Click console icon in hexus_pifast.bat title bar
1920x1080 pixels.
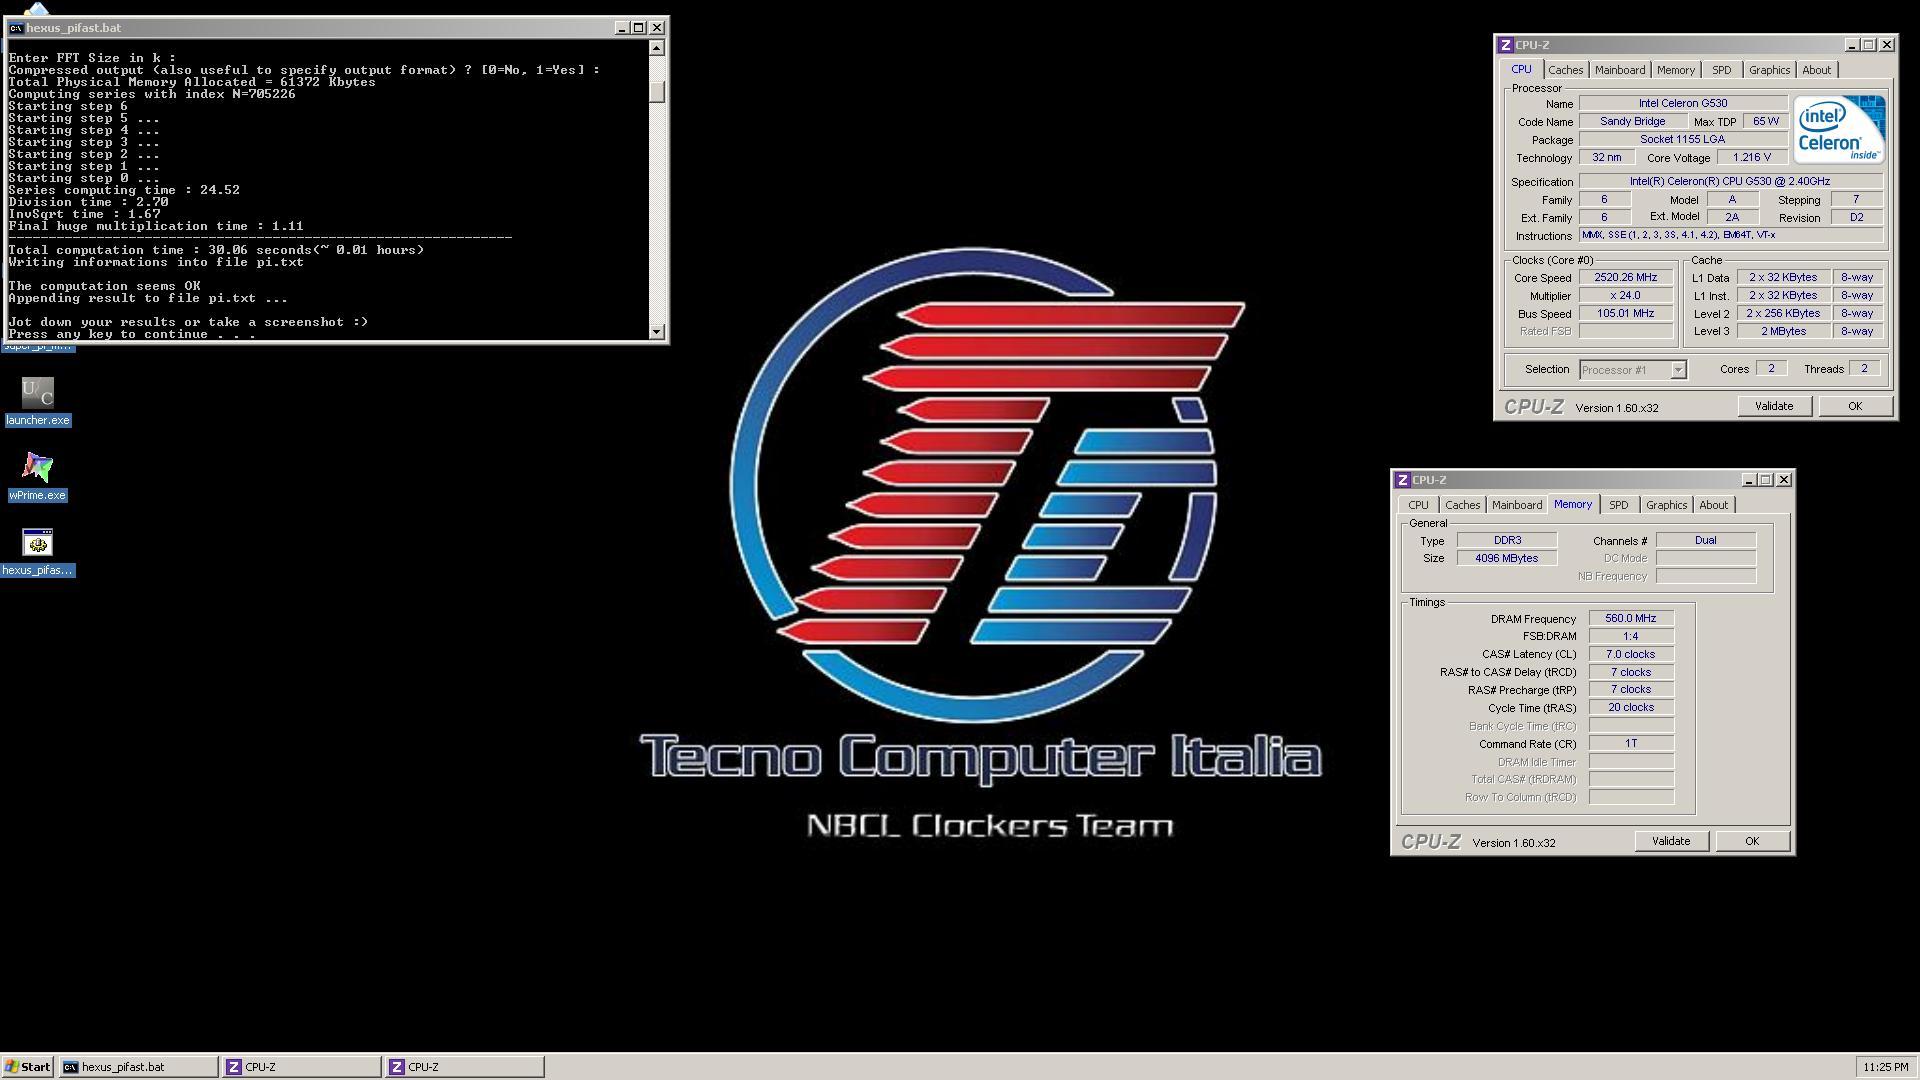click(16, 28)
